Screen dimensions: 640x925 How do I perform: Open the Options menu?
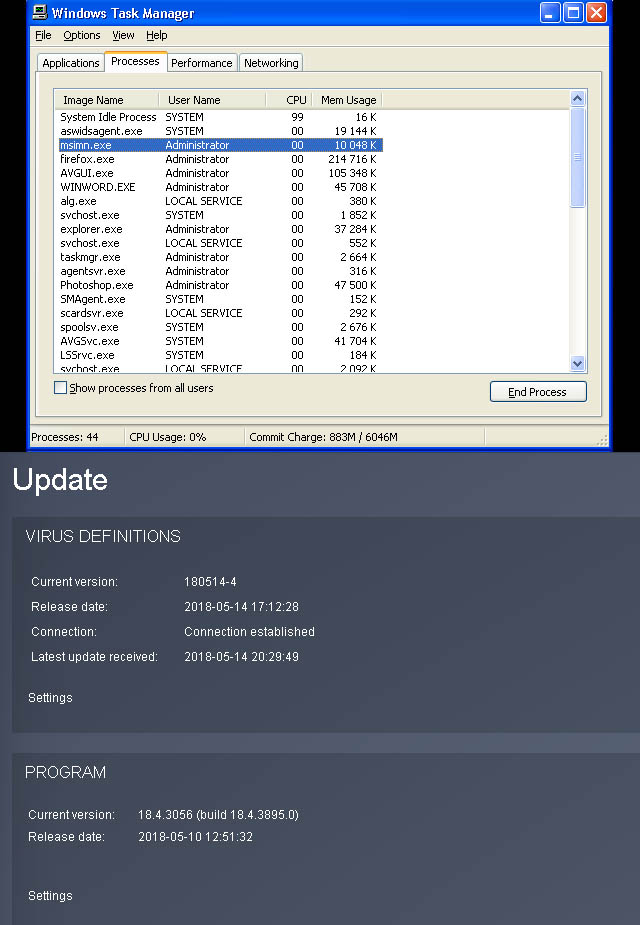82,35
